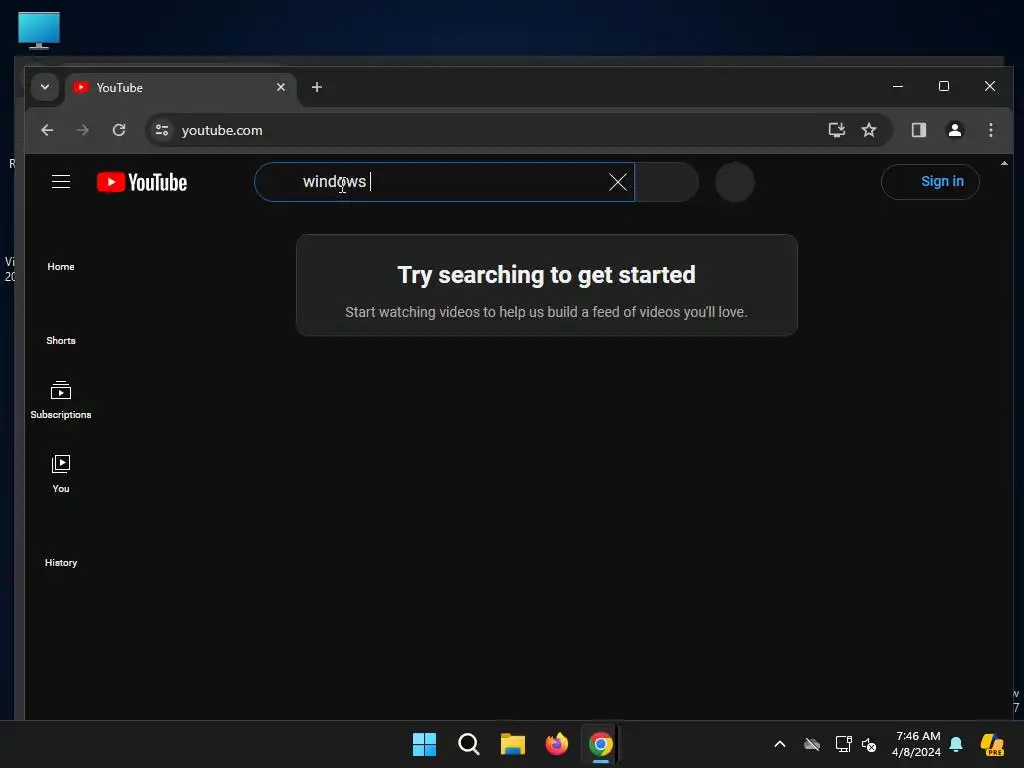1024x768 pixels.
Task: Click the YouTube logo
Action: tap(142, 182)
